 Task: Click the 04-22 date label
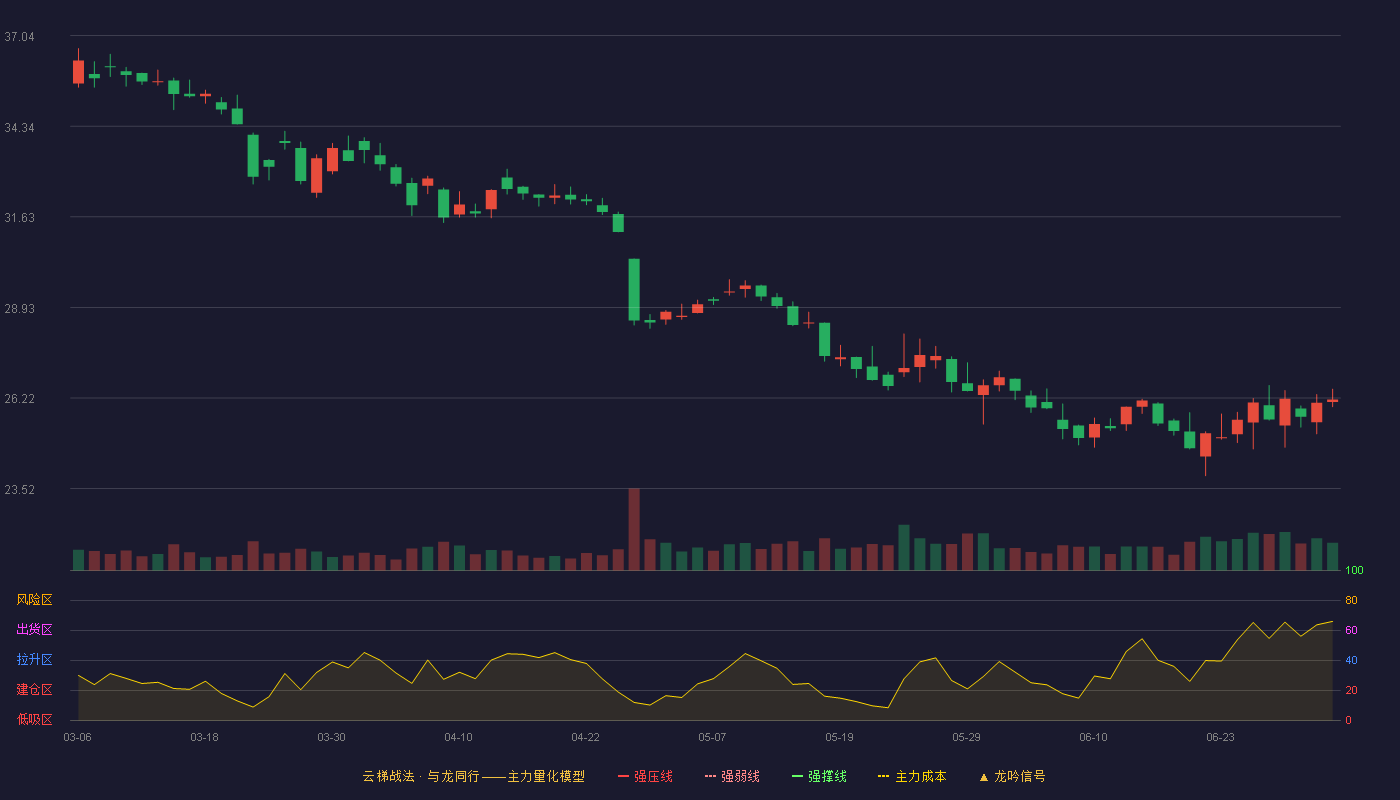pyautogui.click(x=585, y=737)
